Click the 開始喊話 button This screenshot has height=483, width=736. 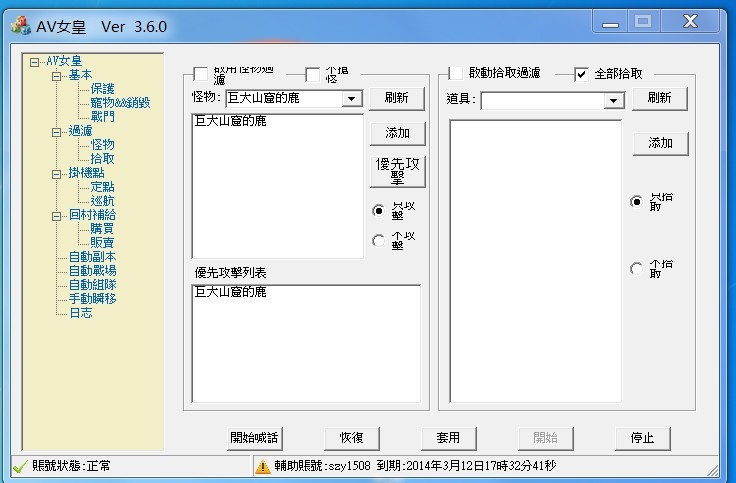click(x=254, y=438)
